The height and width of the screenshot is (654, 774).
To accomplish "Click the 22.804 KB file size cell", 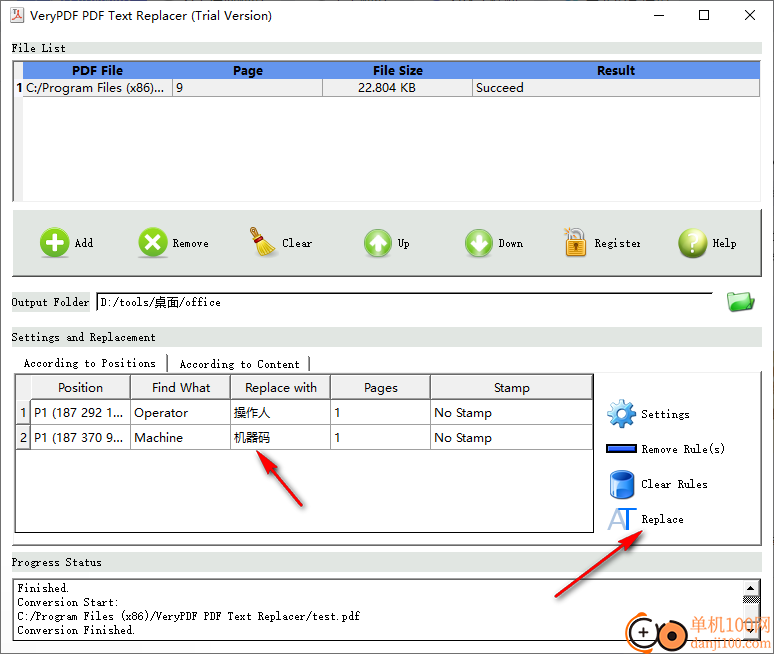I will coord(398,88).
